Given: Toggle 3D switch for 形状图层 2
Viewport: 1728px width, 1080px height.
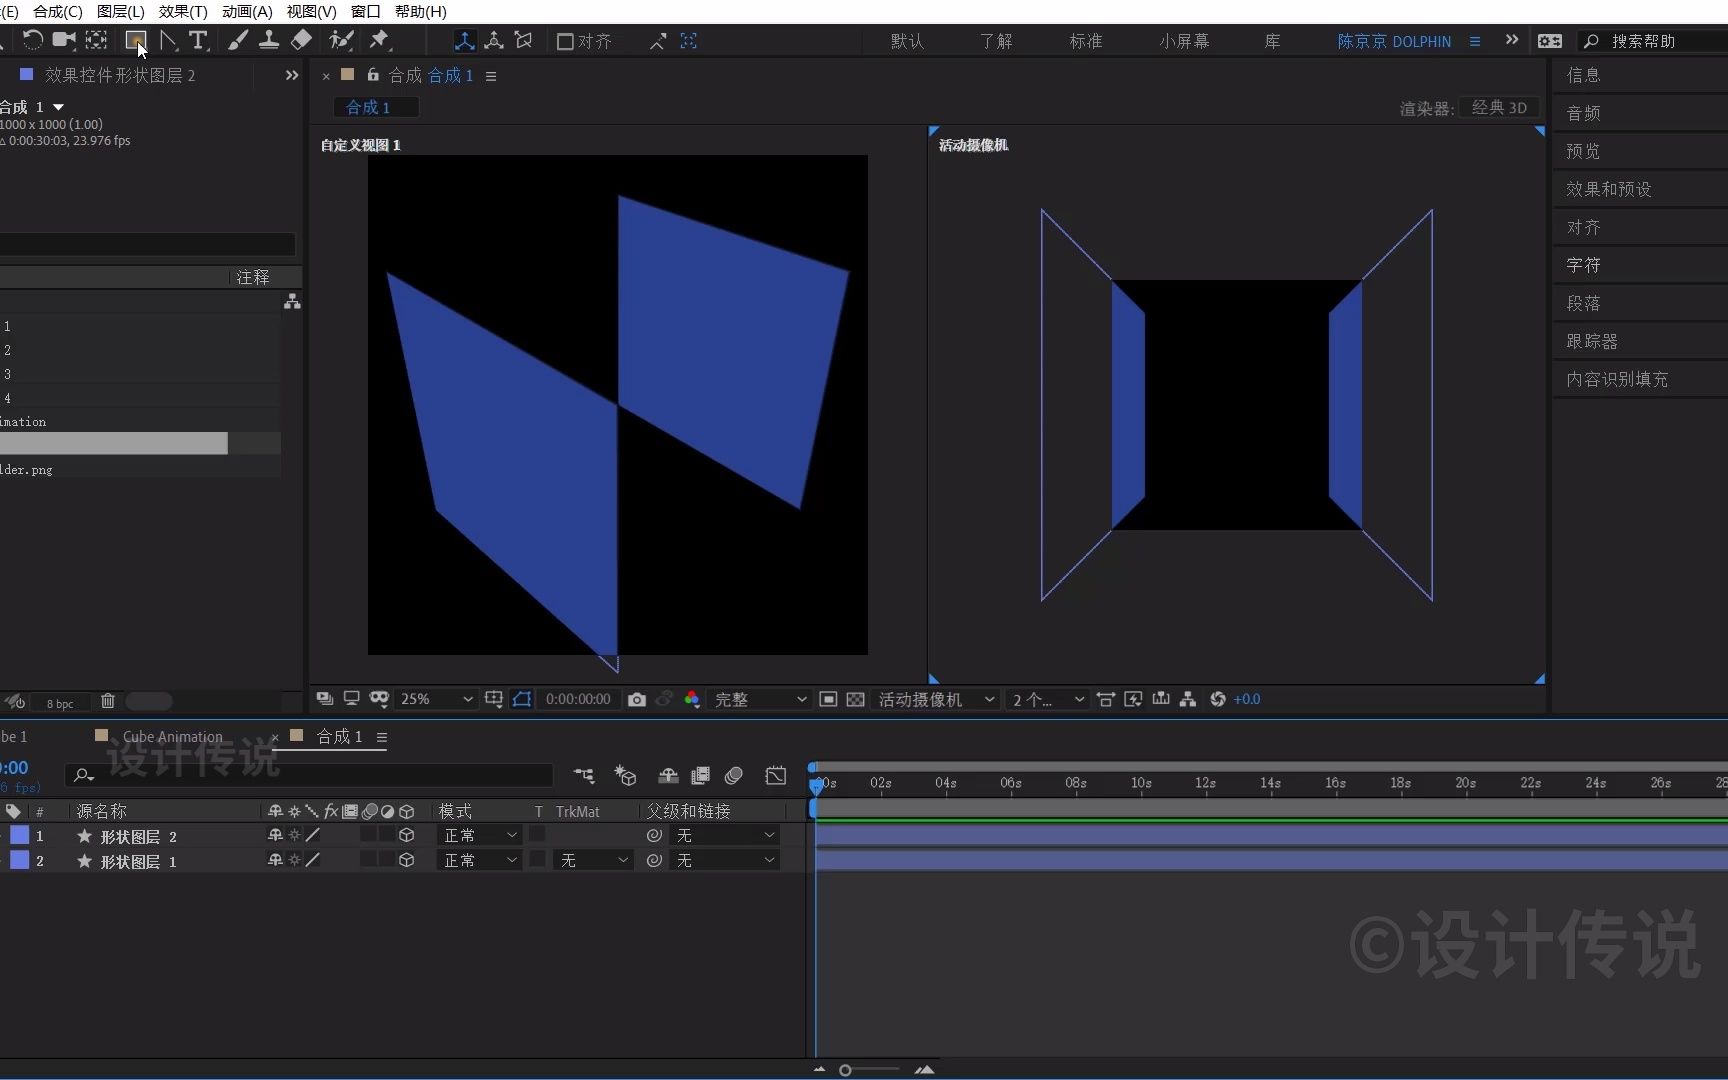Looking at the screenshot, I should [x=407, y=835].
